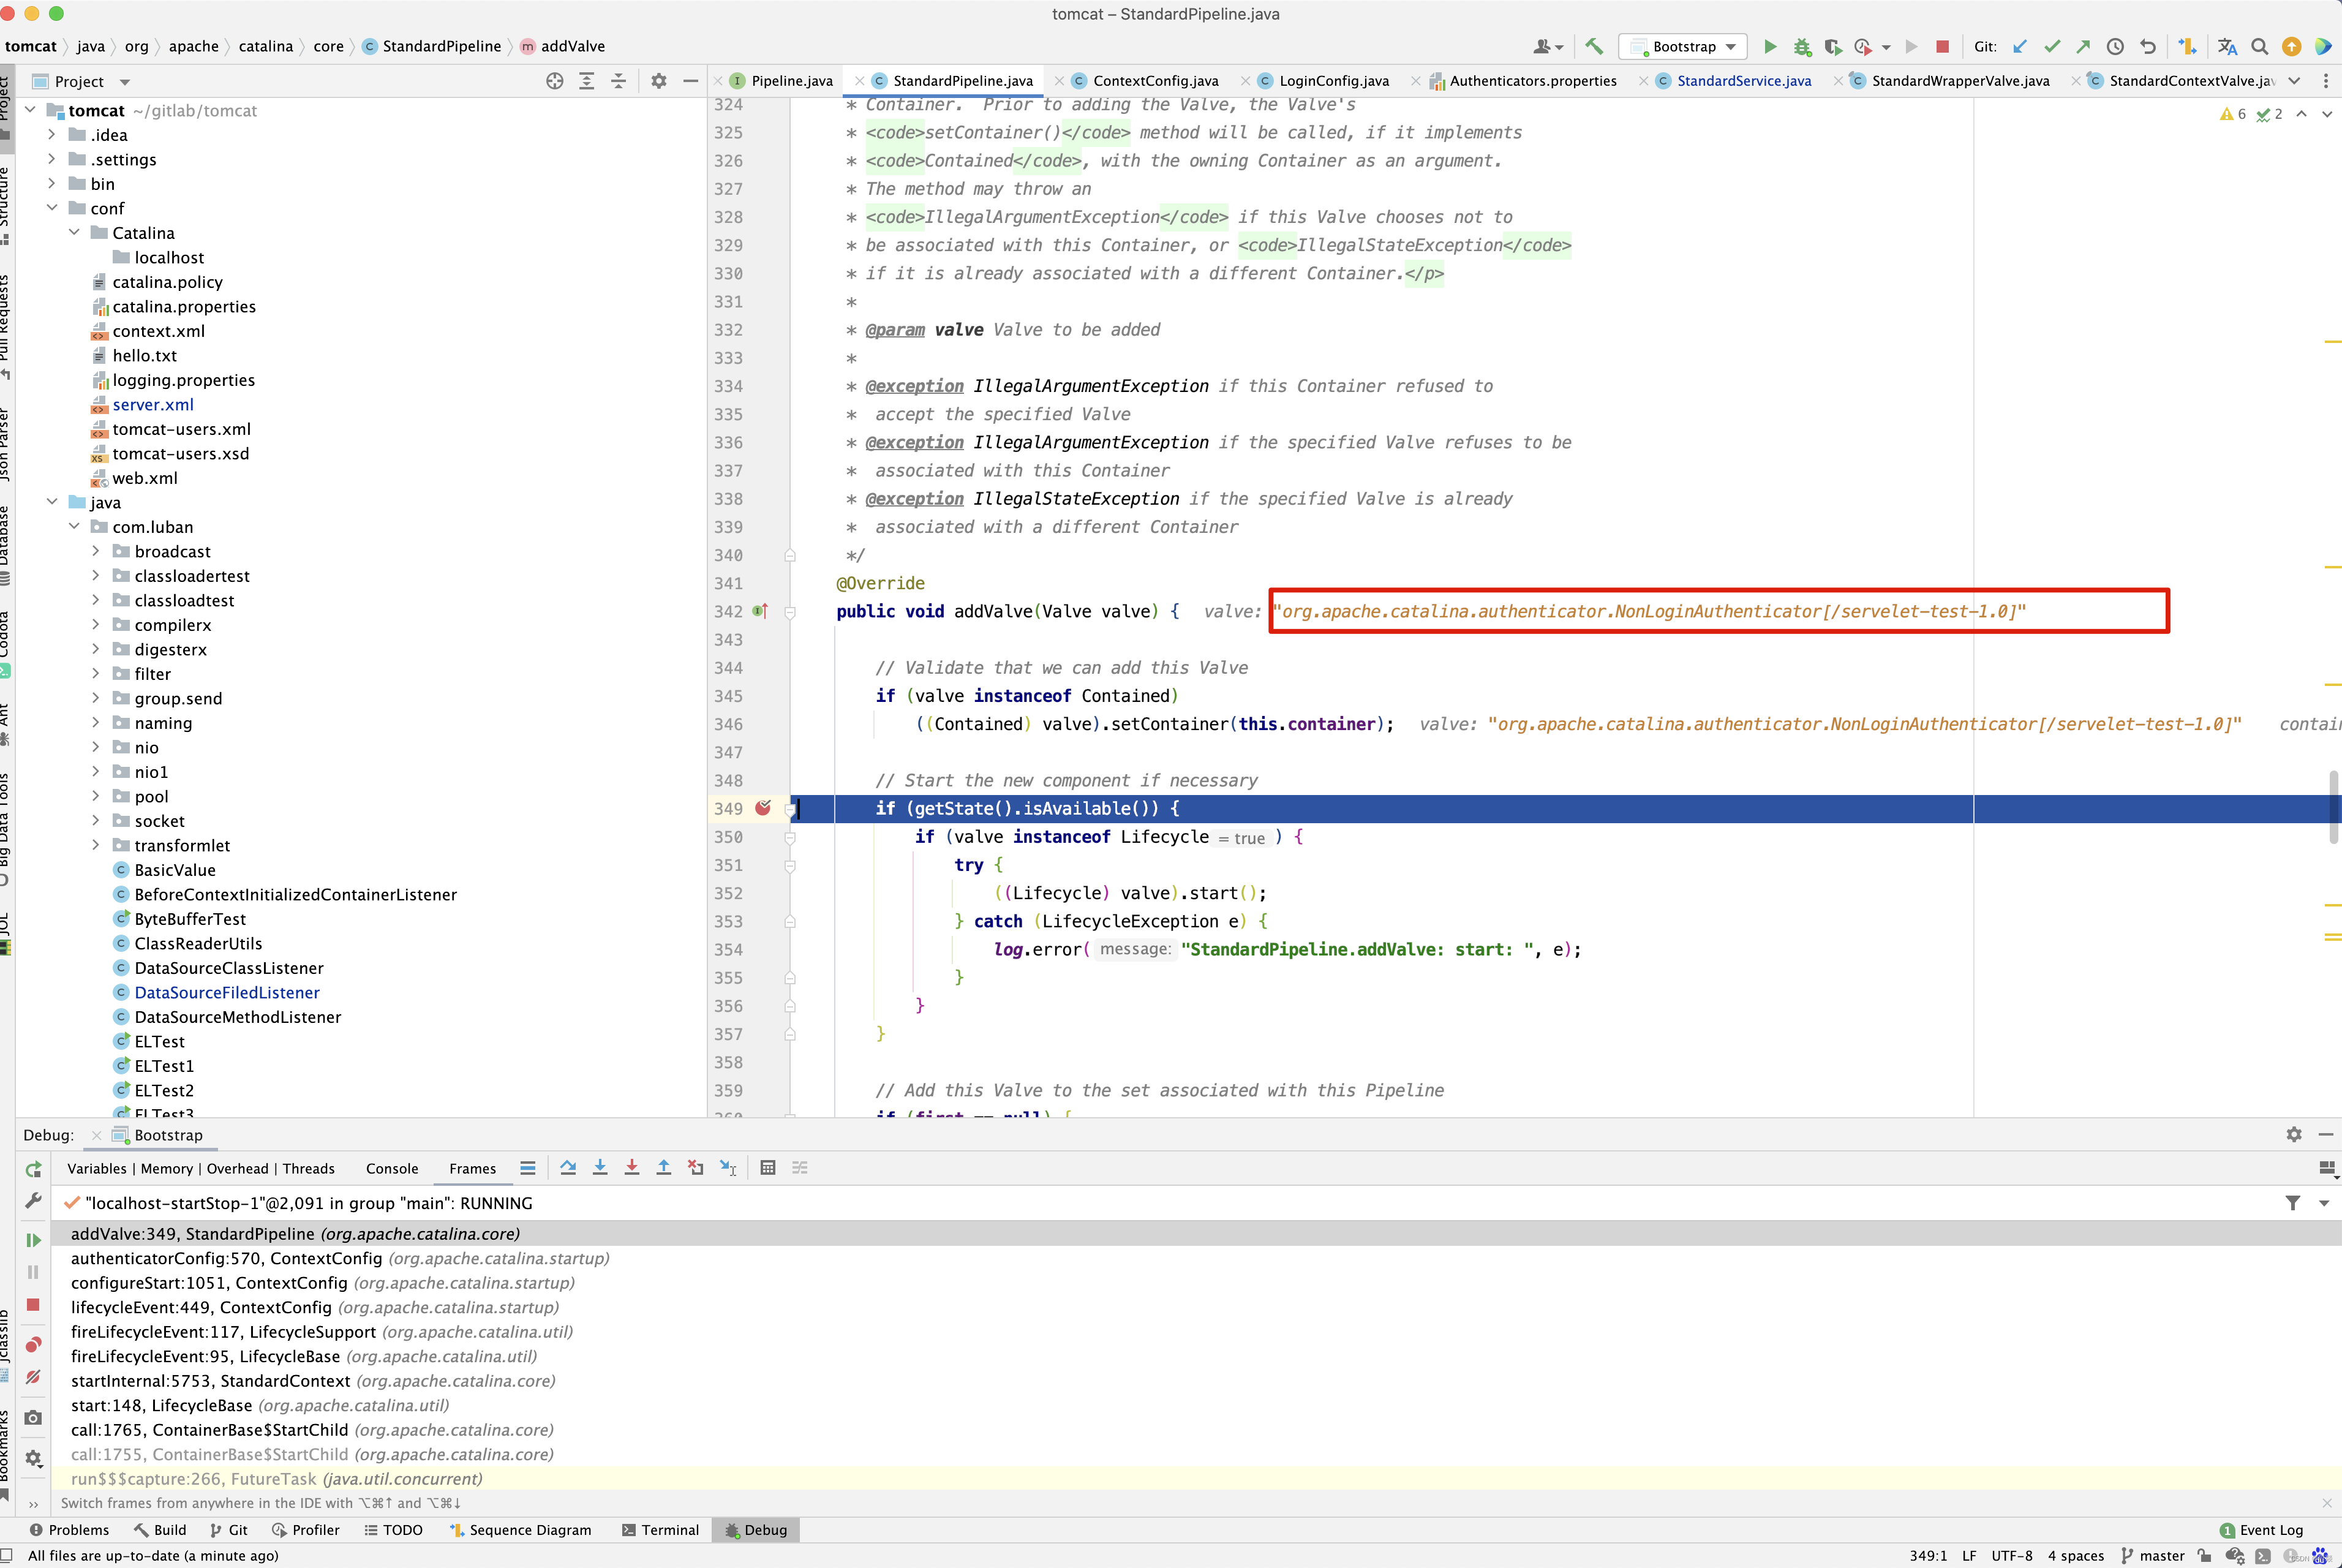The image size is (2342, 1568).
Task: Click the Stop button in top toolbar
Action: (x=1942, y=46)
